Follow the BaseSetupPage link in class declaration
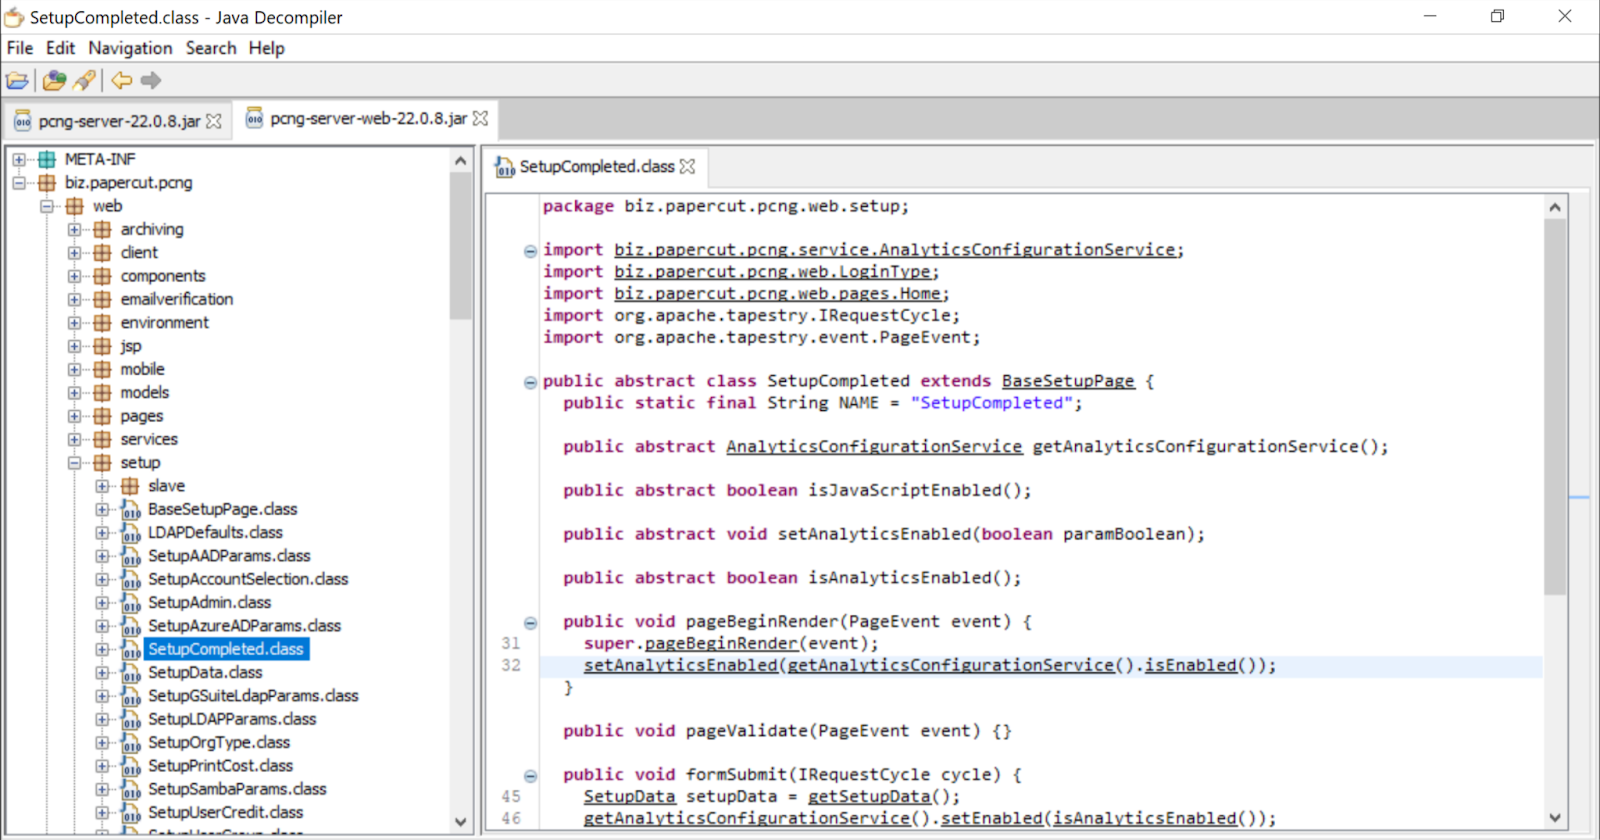 point(1068,381)
